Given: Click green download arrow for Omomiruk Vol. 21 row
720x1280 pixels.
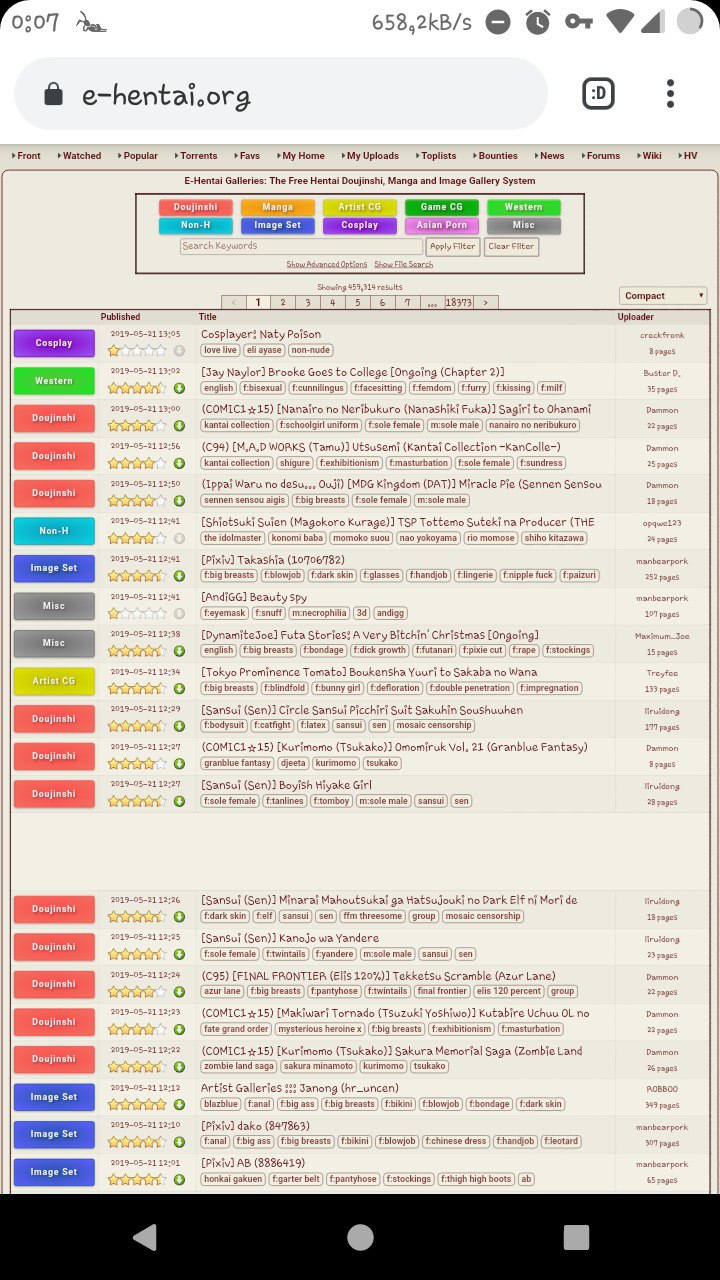Looking at the screenshot, I should (x=179, y=763).
